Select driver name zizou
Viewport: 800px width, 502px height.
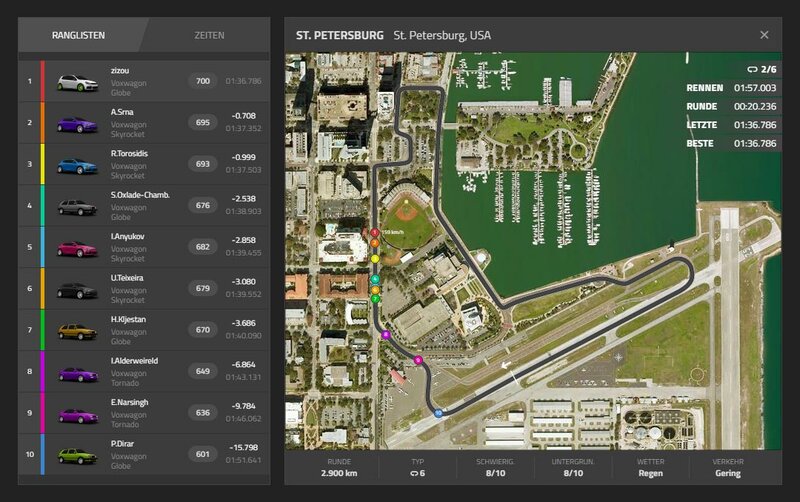tap(120, 70)
